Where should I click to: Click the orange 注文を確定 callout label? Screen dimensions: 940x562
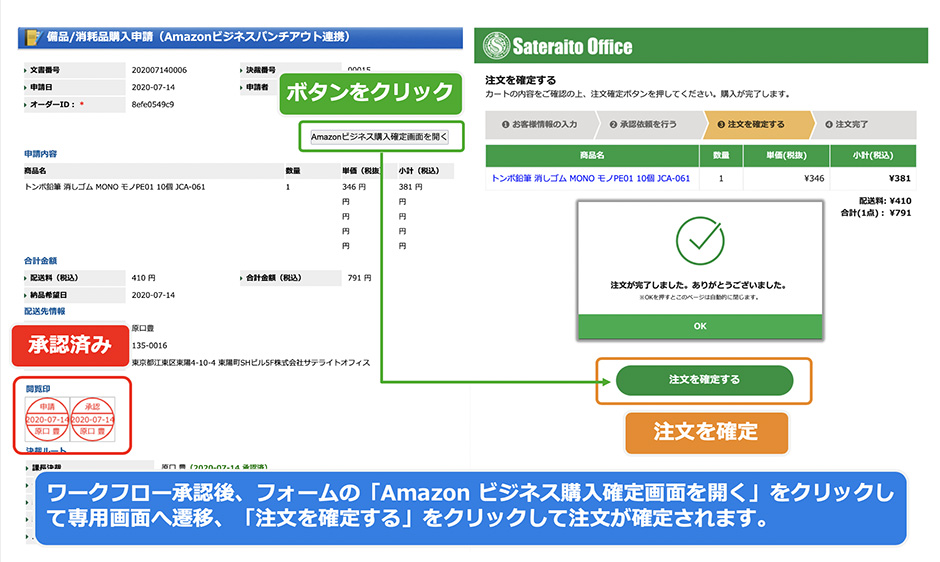706,432
